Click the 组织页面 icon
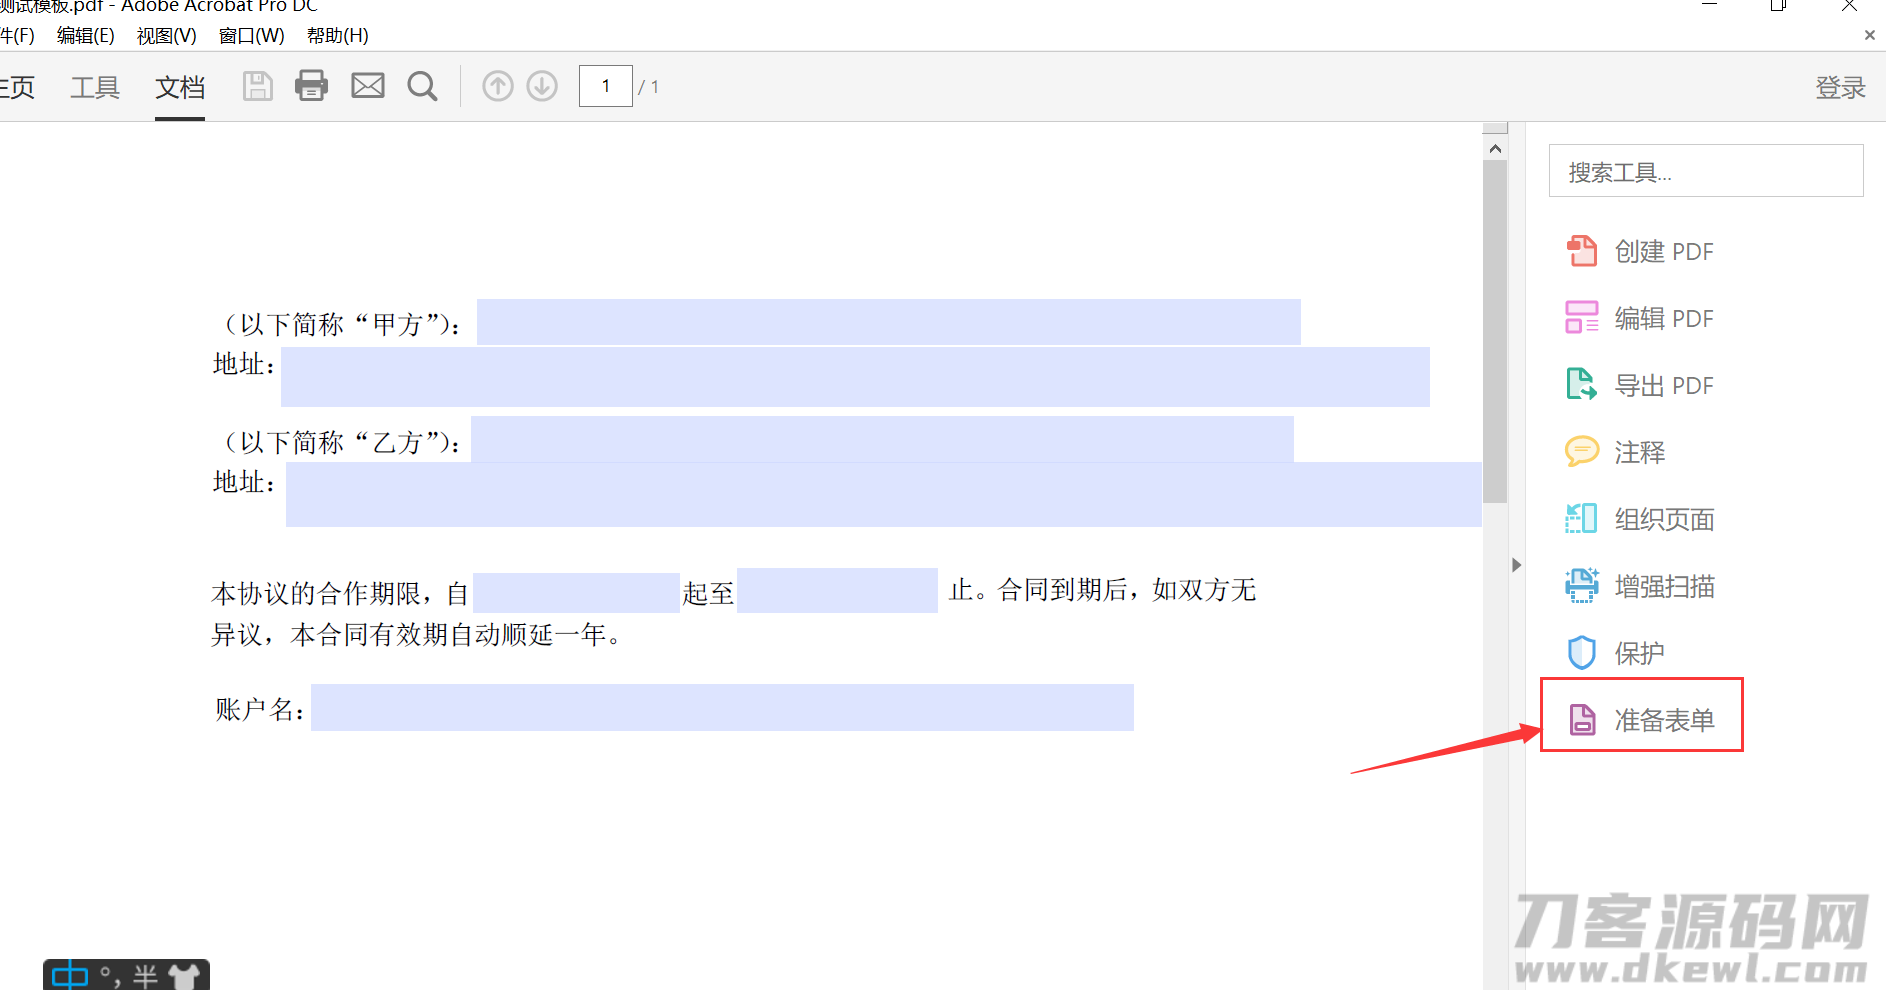The width and height of the screenshot is (1886, 990). tap(1581, 519)
